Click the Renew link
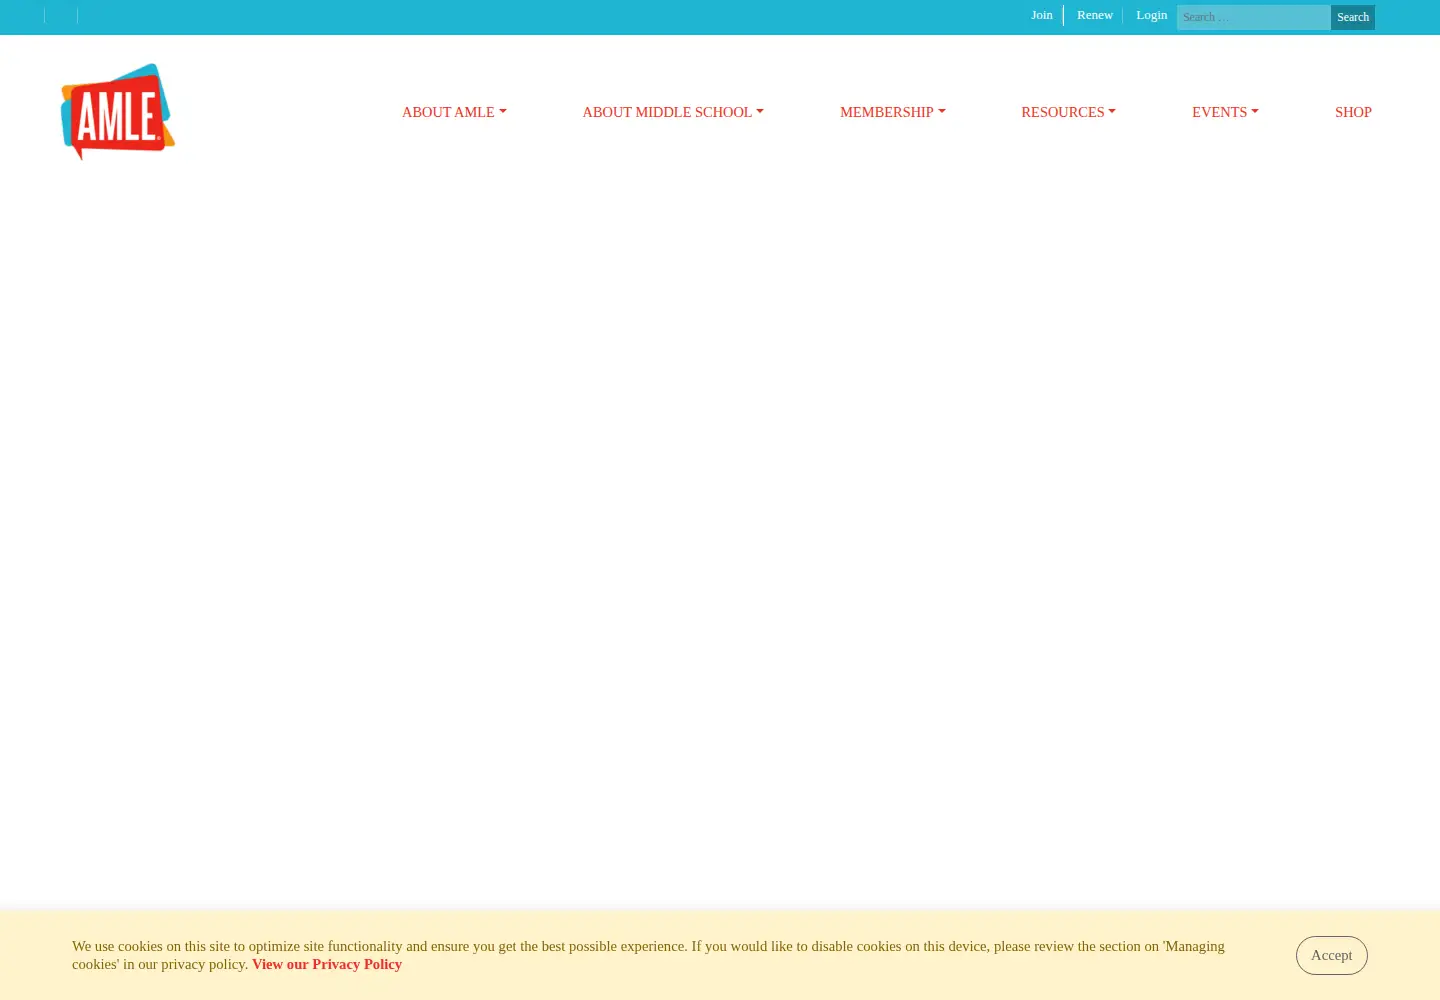This screenshot has width=1440, height=1000. point(1095,15)
